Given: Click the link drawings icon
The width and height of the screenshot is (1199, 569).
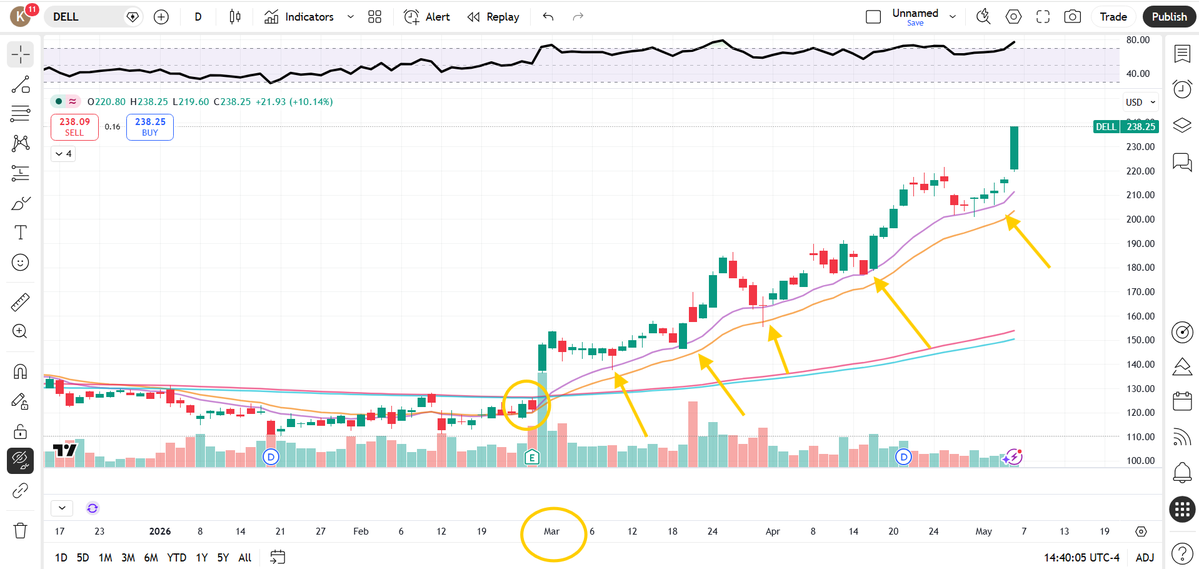Looking at the screenshot, I should click(21, 490).
